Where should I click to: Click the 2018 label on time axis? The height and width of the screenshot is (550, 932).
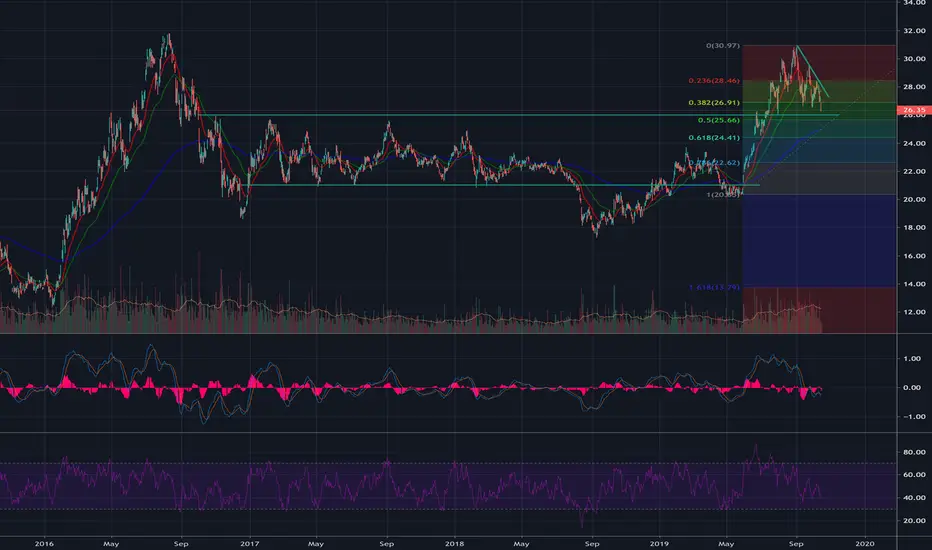[454, 543]
